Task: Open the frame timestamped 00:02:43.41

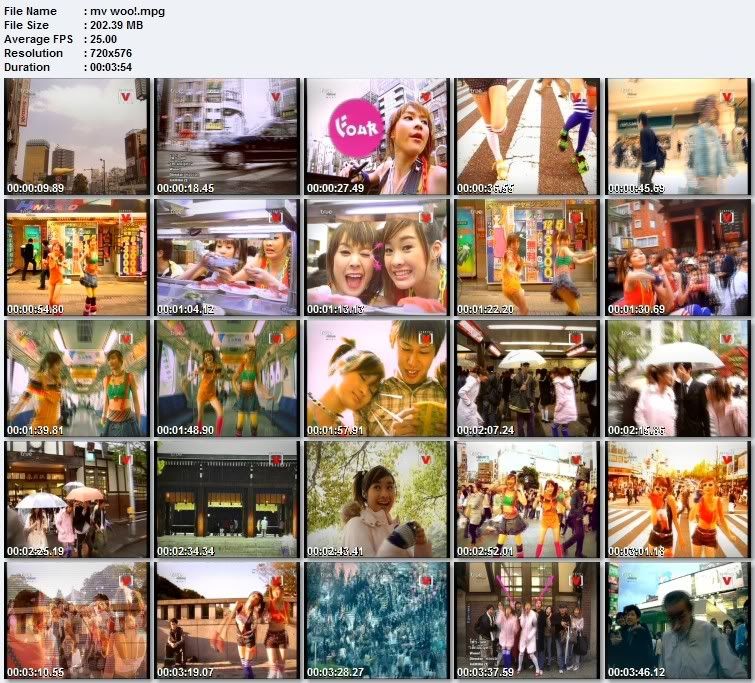Action: 377,499
